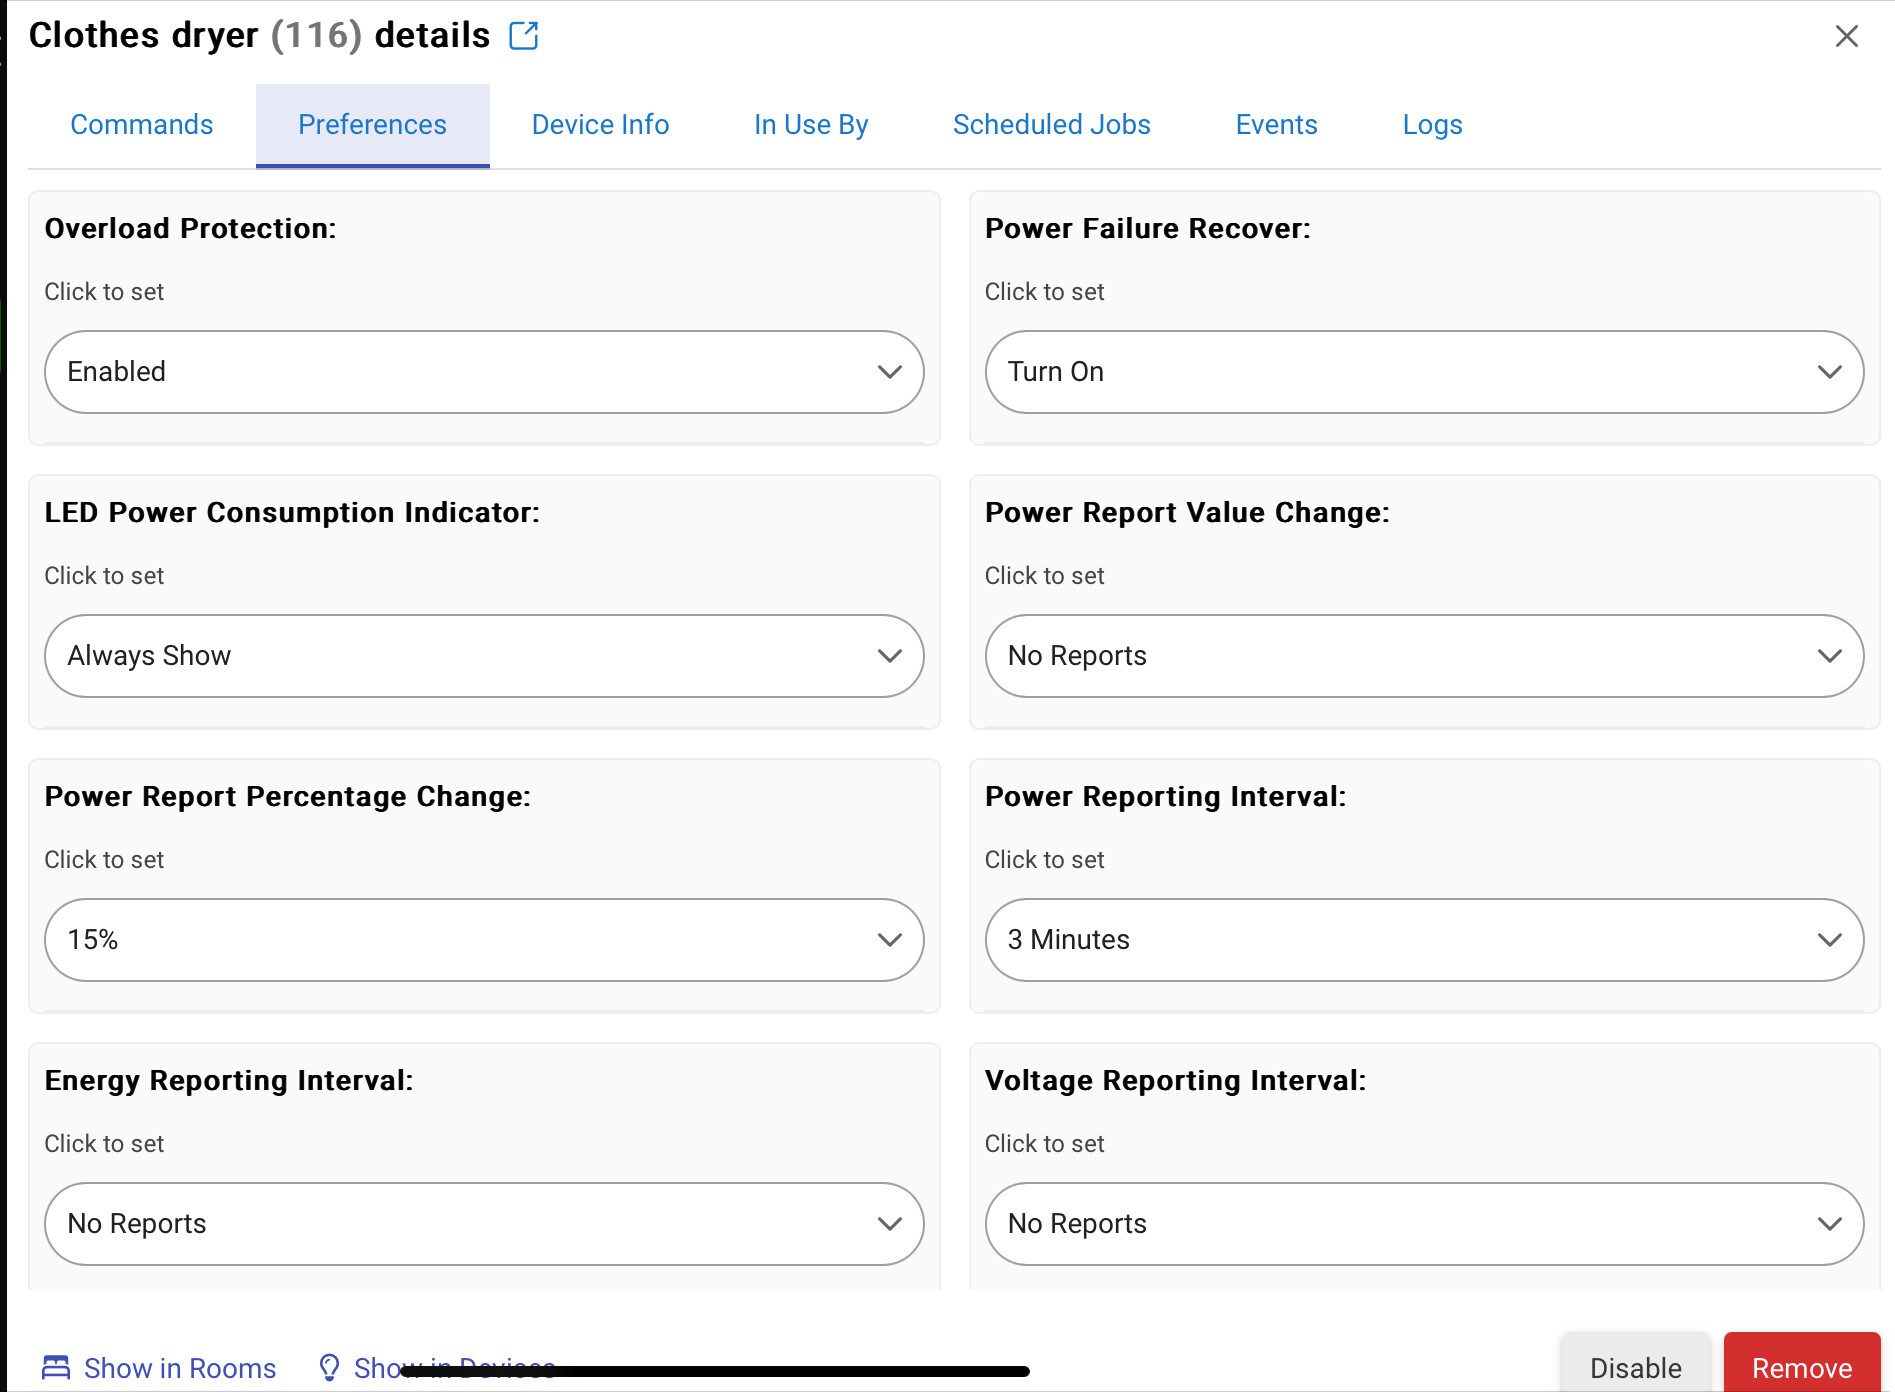Change Power Report Percentage 15% selector
Screen dimensions: 1895x1392
484,940
